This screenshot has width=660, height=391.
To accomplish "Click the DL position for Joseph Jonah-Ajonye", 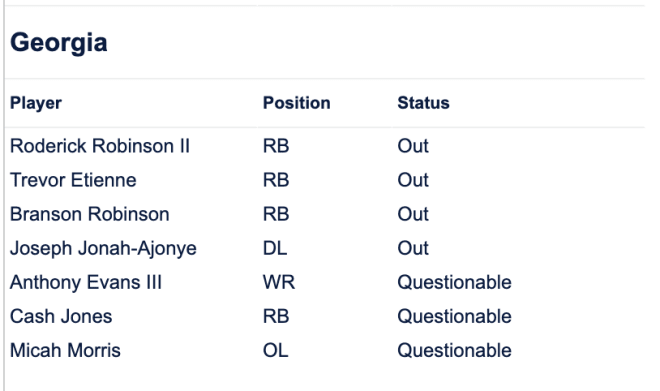I will coord(275,248).
